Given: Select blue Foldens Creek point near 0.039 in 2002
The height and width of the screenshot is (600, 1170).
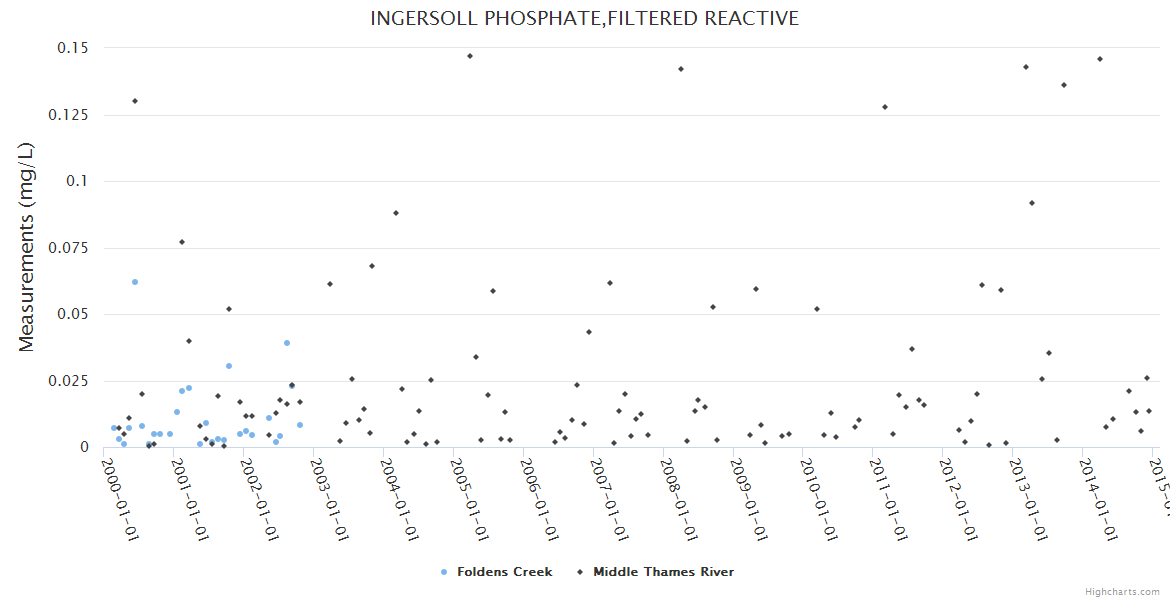Looking at the screenshot, I should click(286, 343).
